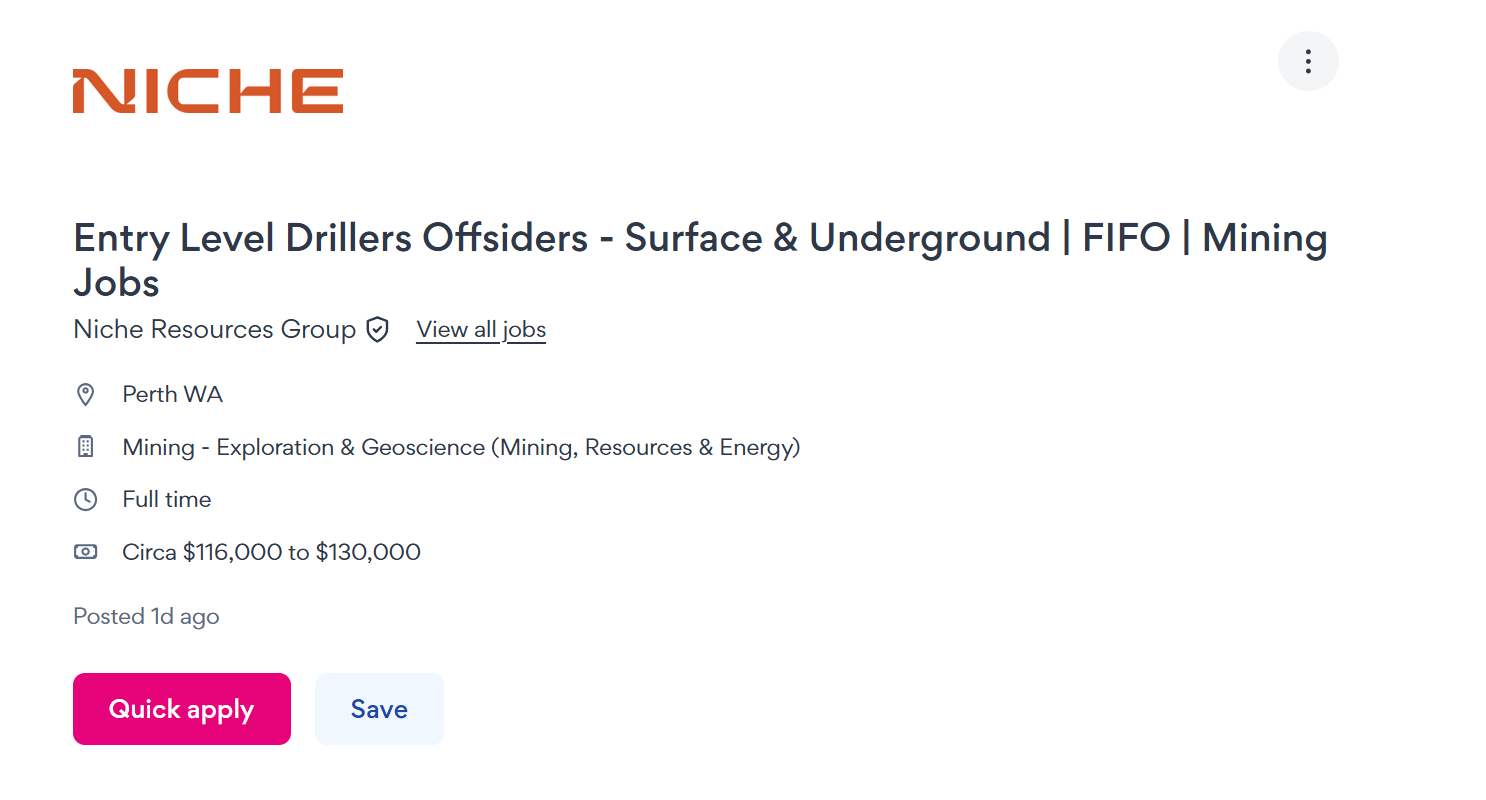Click the location pin icon
The width and height of the screenshot is (1486, 800).
tap(86, 395)
